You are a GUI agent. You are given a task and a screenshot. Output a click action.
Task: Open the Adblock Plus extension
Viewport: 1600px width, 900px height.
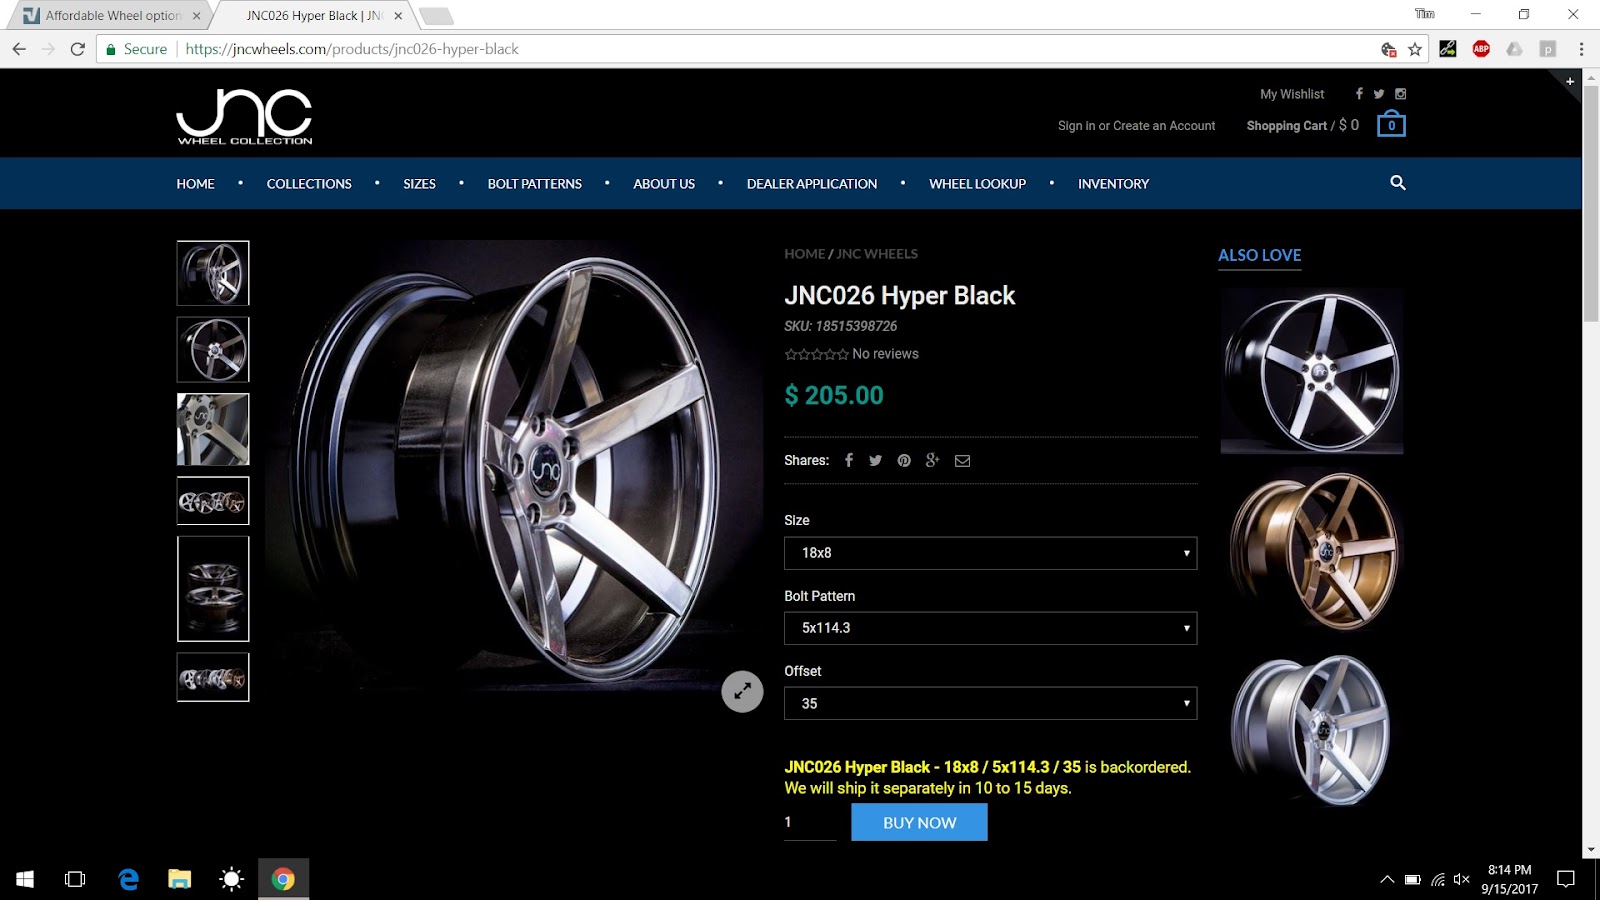1481,49
